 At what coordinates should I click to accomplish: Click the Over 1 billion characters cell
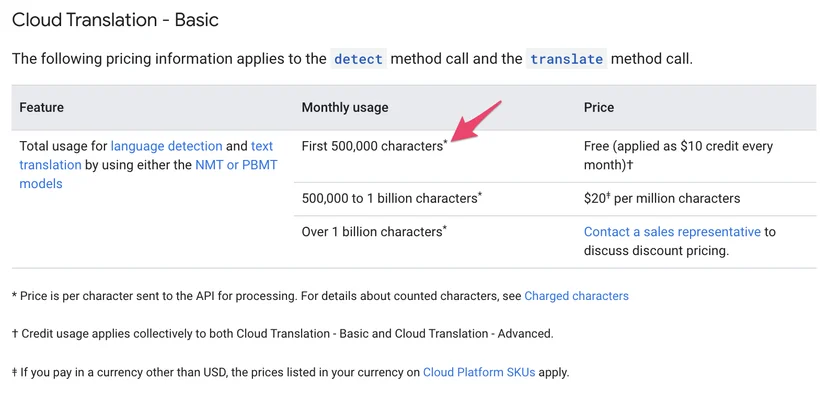(x=374, y=232)
